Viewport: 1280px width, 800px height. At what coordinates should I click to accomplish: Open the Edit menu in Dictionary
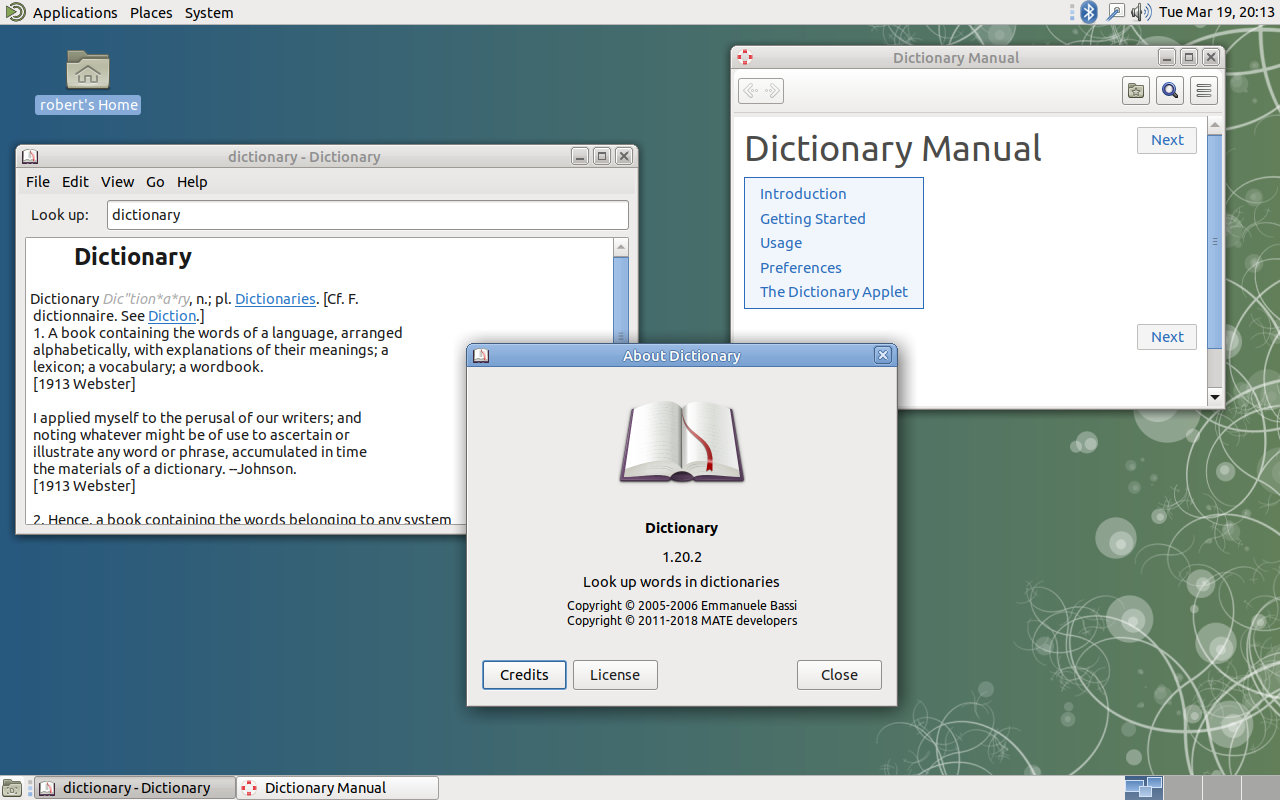click(x=75, y=181)
